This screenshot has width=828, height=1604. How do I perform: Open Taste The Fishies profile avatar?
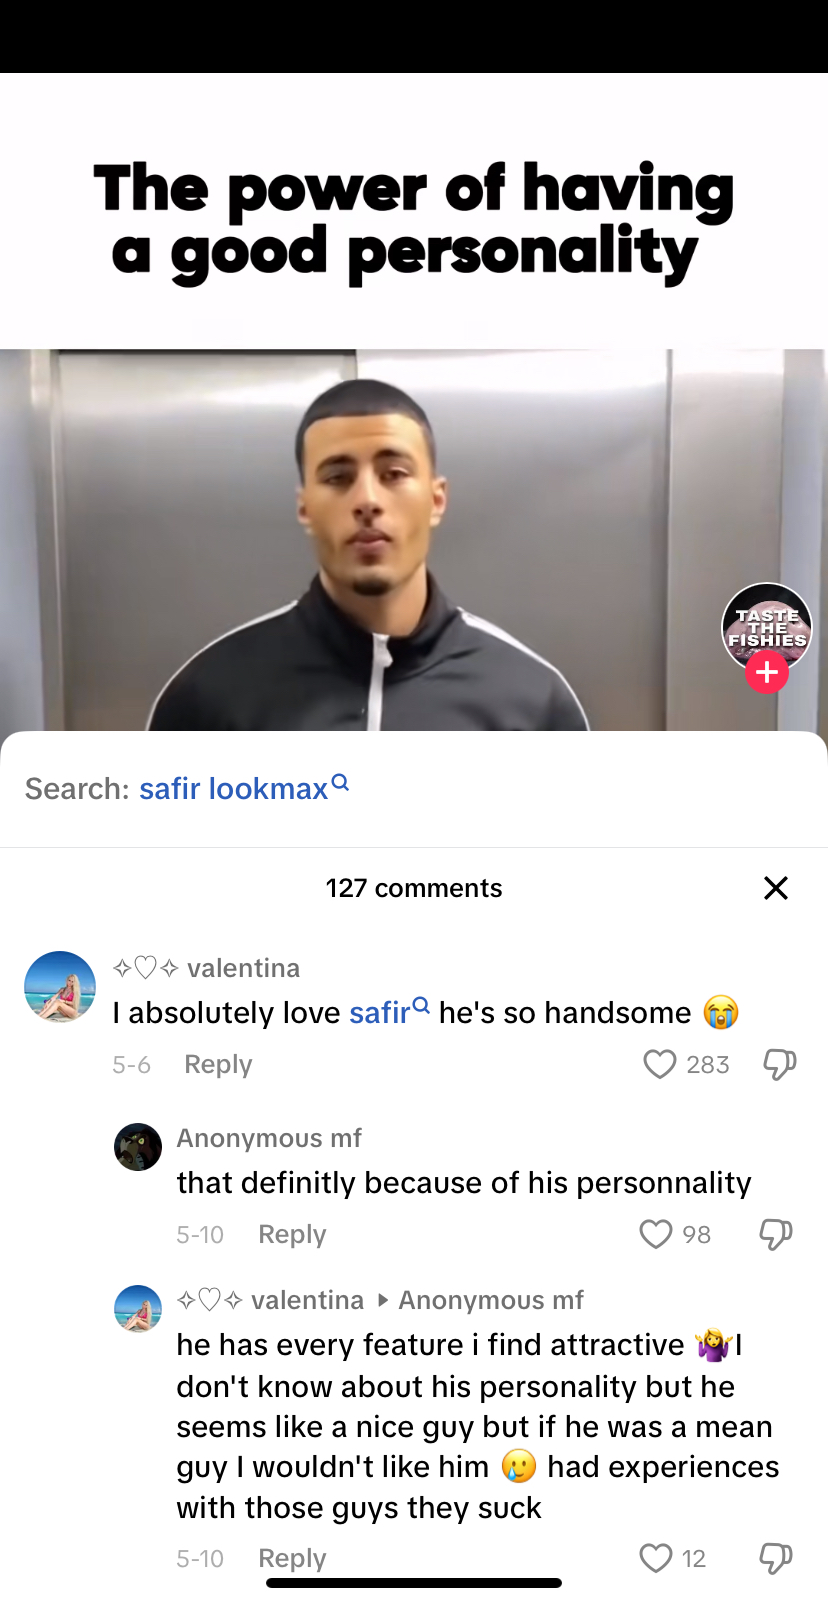[767, 627]
